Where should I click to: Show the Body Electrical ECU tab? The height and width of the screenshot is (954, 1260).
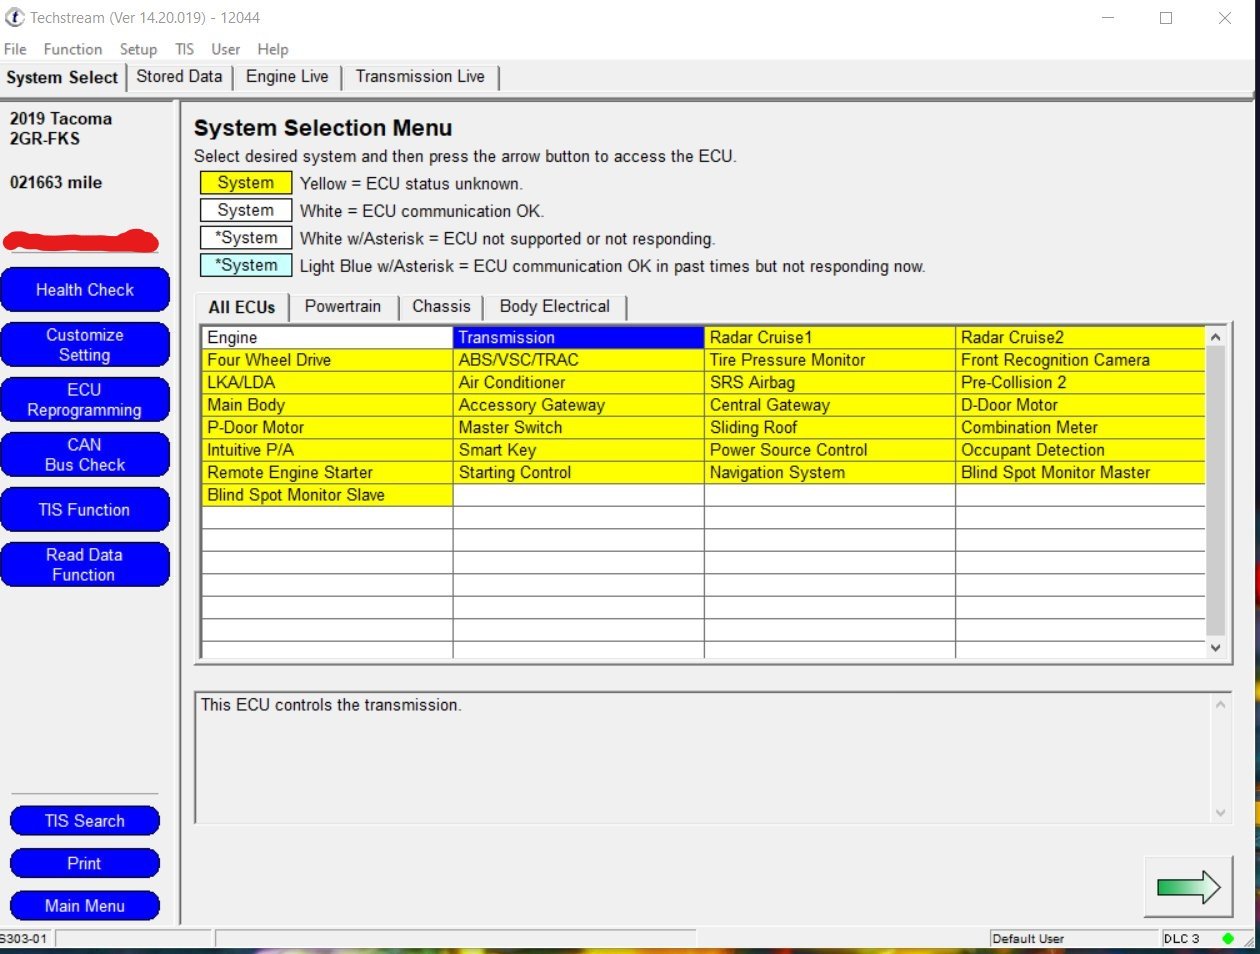pyautogui.click(x=555, y=307)
